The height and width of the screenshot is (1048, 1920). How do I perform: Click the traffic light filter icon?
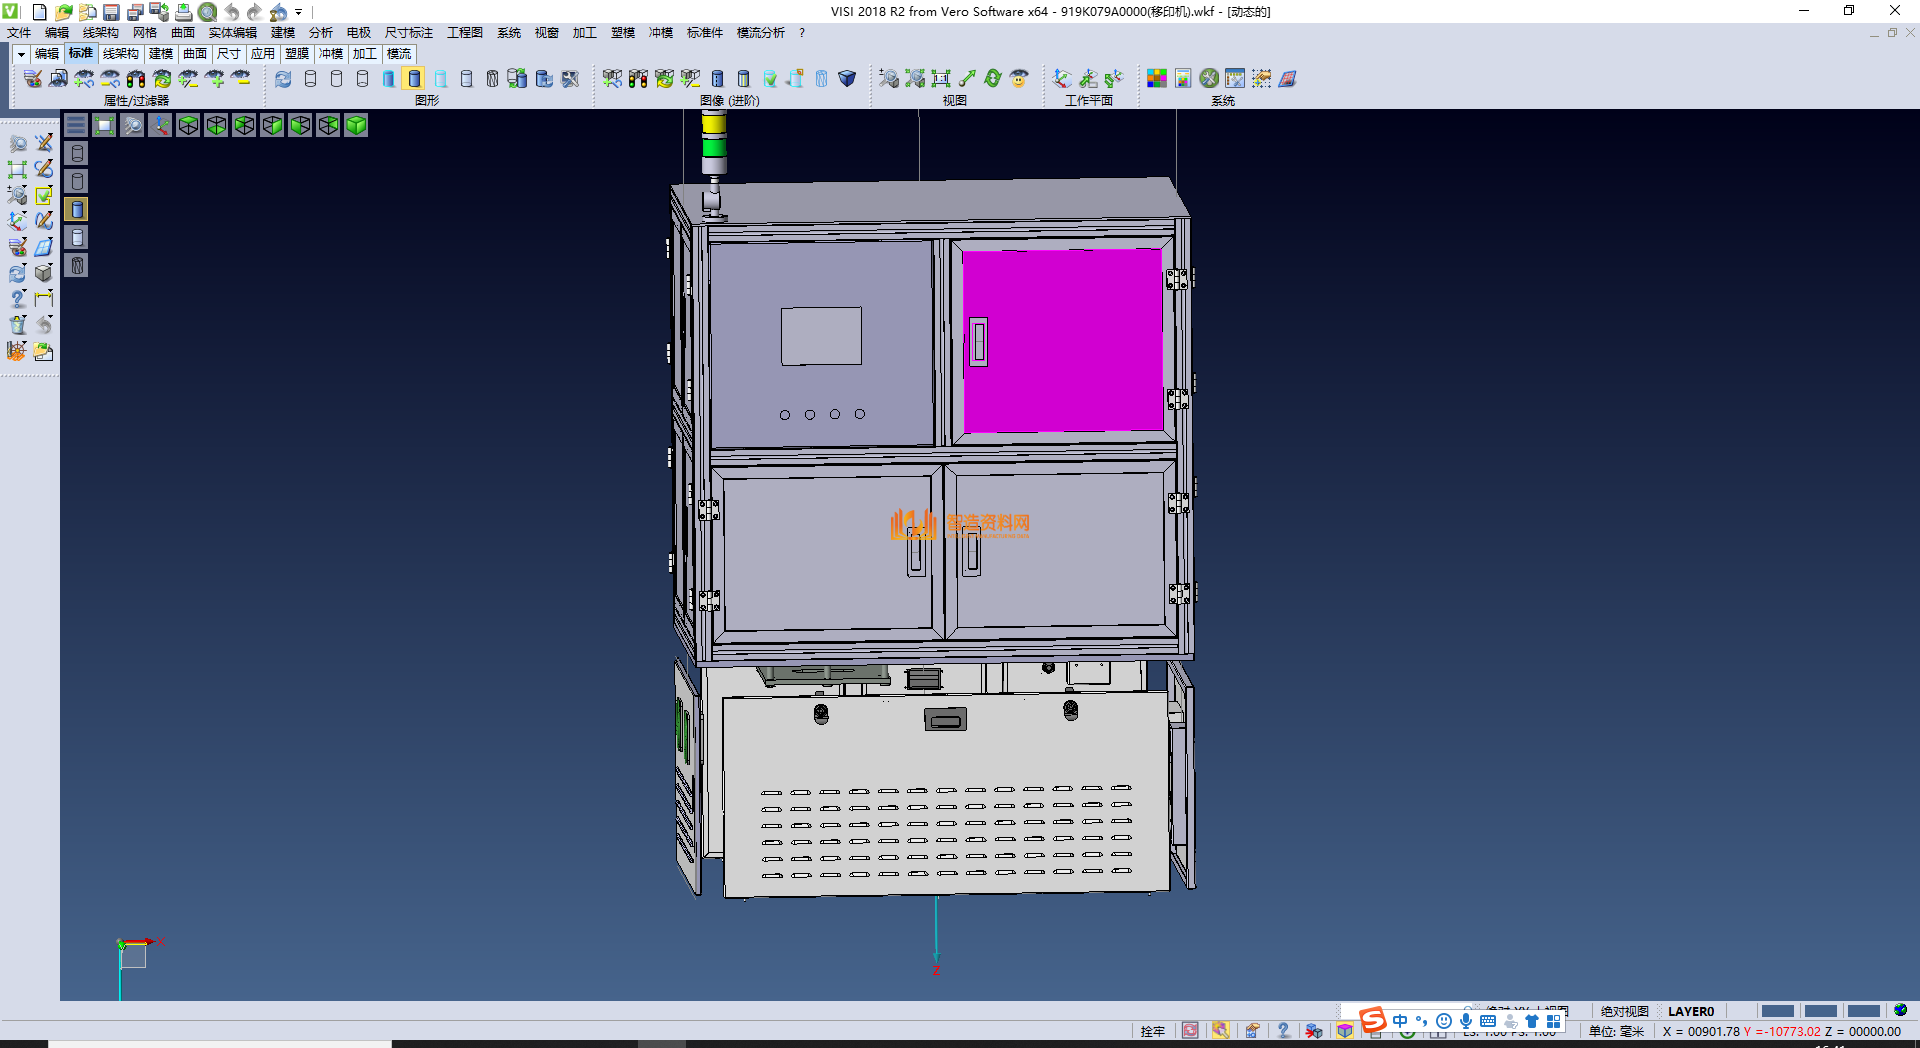point(136,78)
